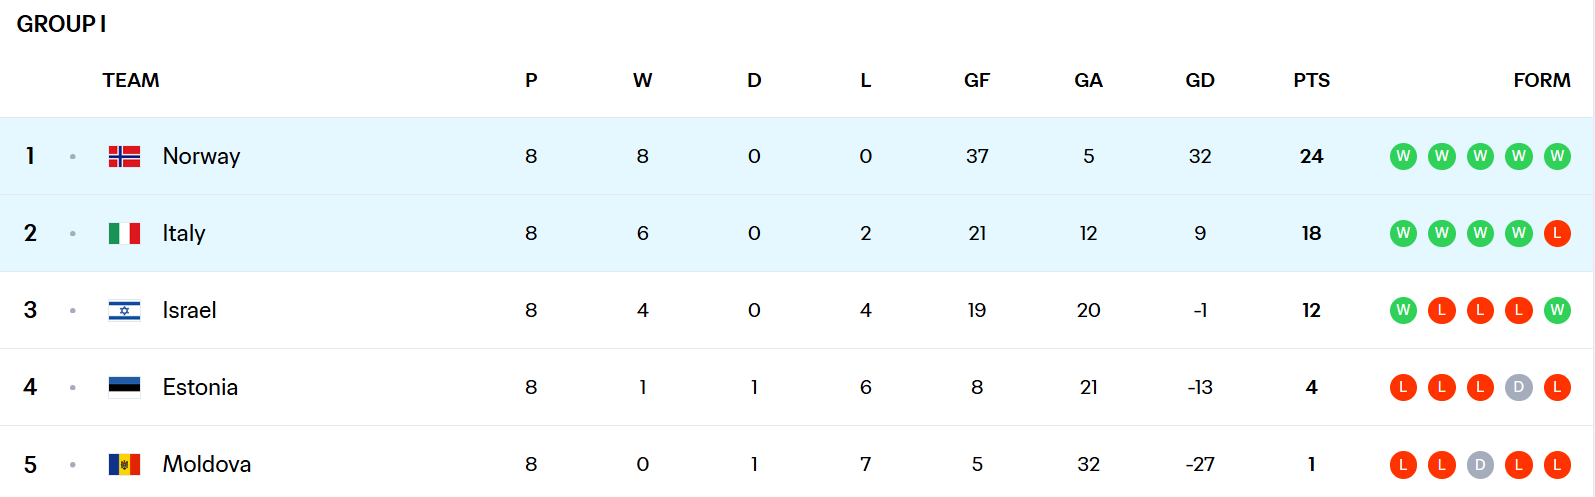This screenshot has width=1595, height=497.
Task: Open the Israel team name
Action: 189,310
